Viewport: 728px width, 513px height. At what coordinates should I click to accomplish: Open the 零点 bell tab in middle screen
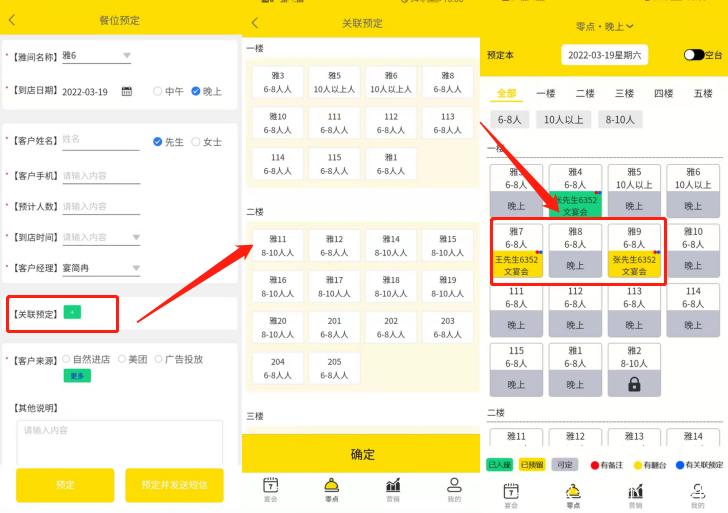[332, 489]
